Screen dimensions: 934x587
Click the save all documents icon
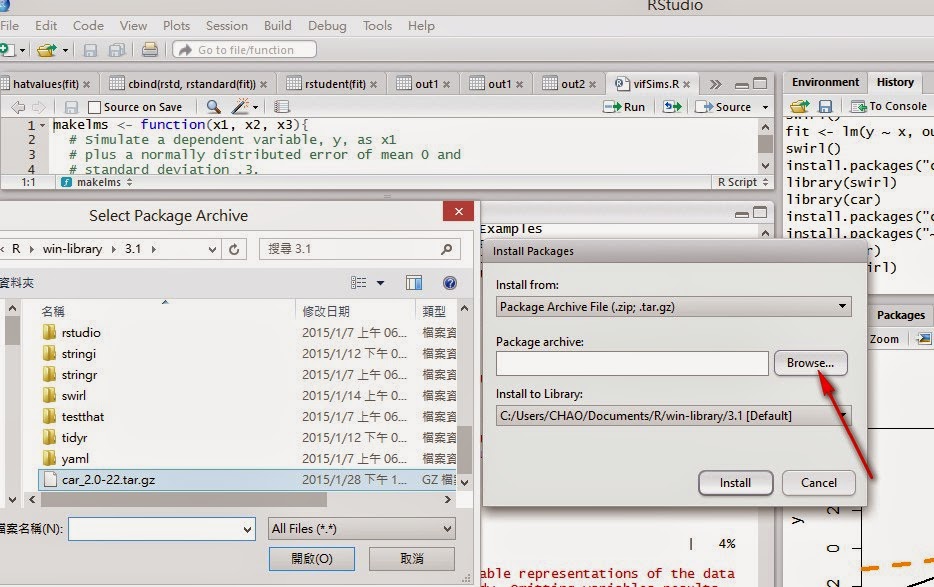tap(117, 50)
